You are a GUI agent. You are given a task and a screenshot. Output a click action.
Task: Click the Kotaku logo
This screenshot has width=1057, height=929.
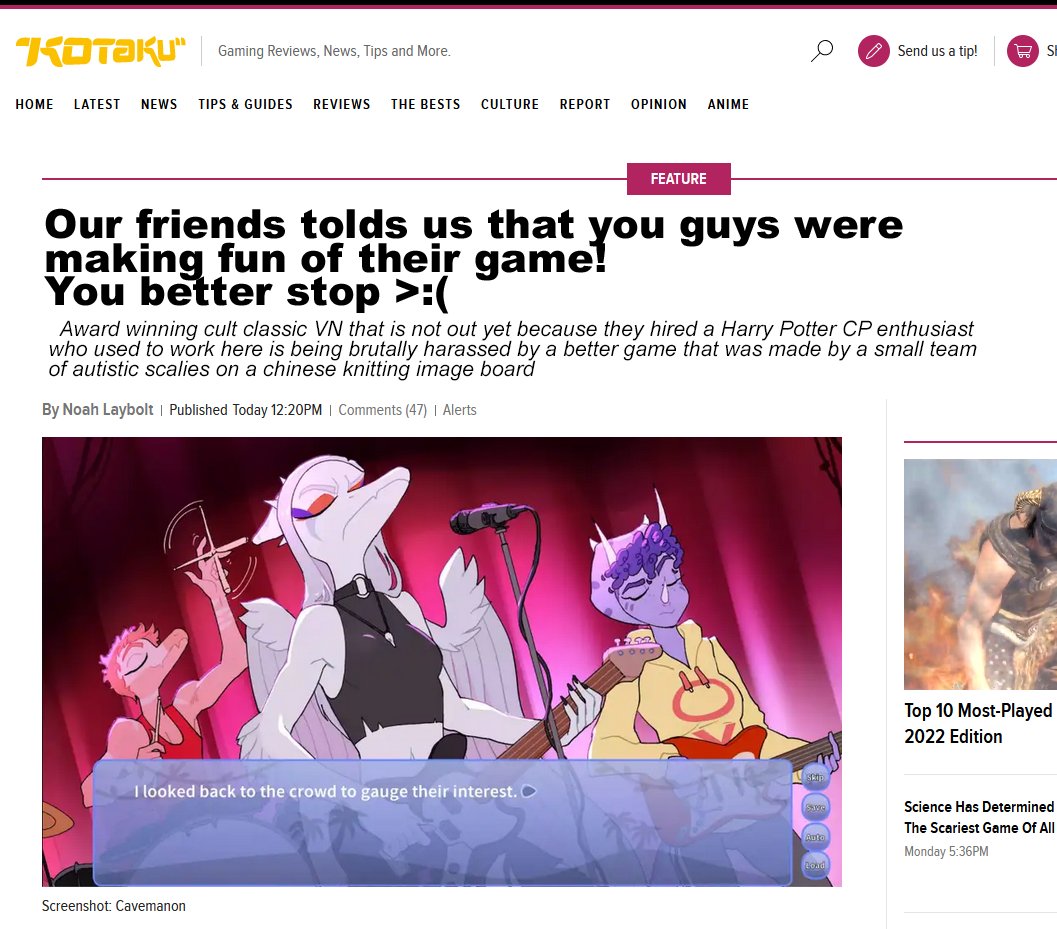pos(100,51)
